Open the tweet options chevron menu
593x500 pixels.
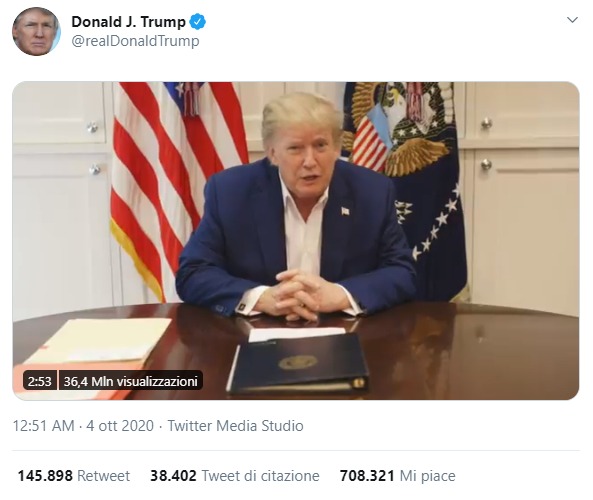[573, 20]
